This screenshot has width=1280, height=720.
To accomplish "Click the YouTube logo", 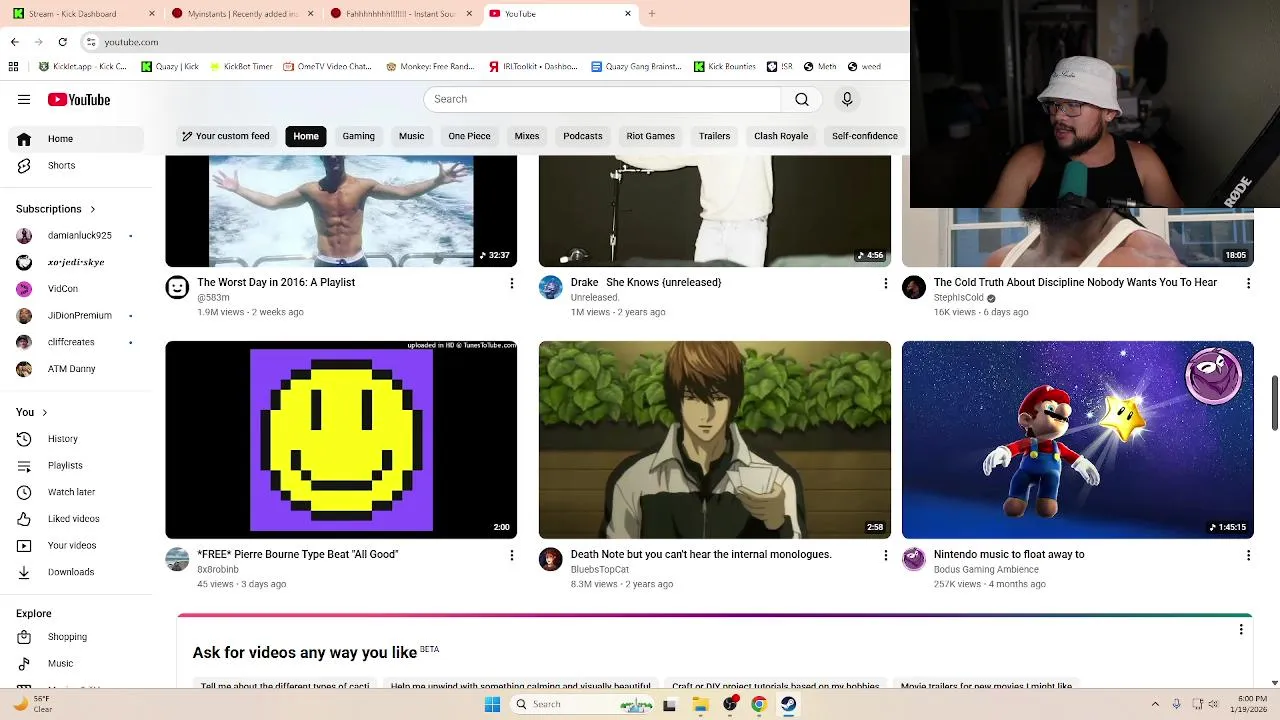I will point(79,99).
